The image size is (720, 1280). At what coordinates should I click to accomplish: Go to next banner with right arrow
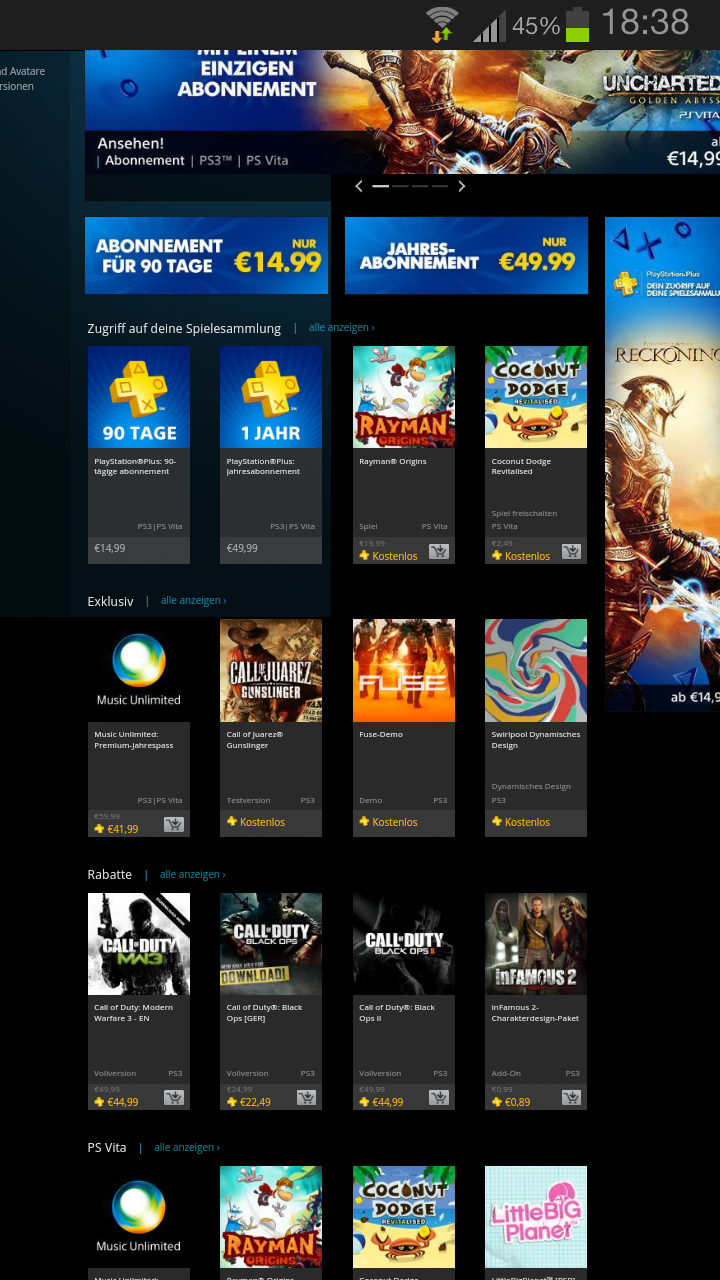[x=461, y=186]
